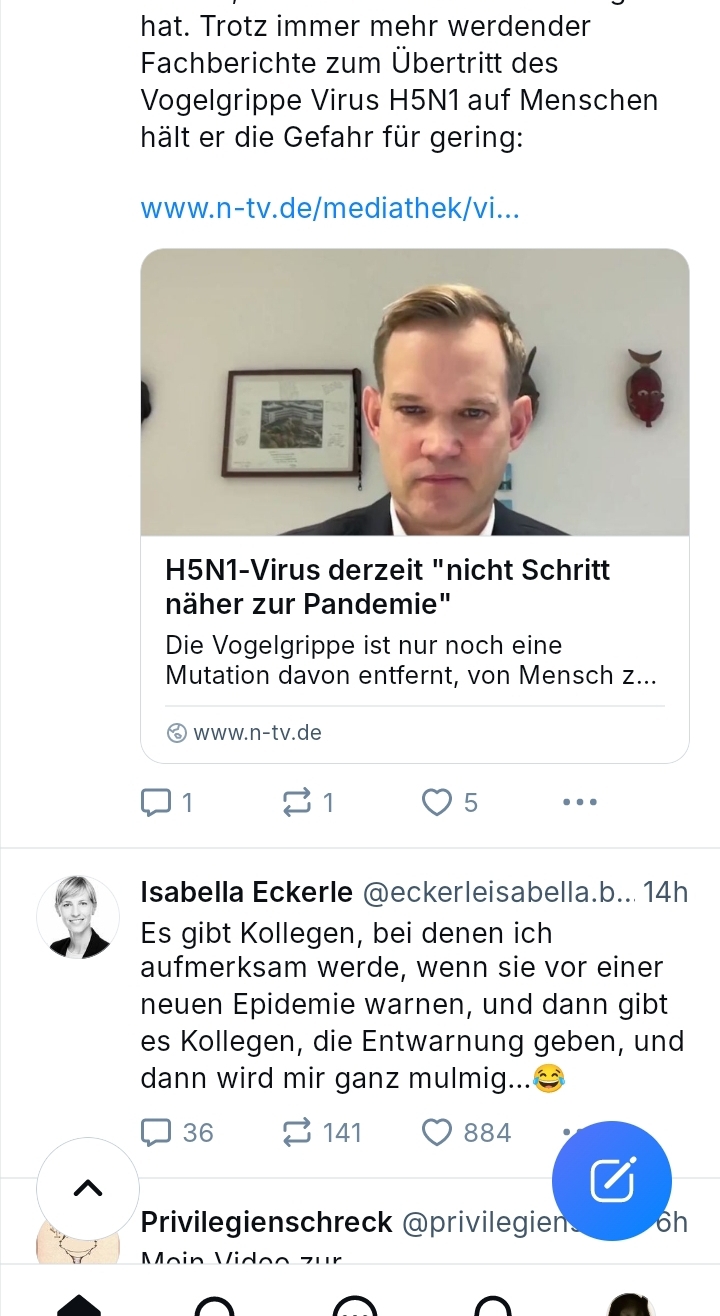Tap the globe icon beside www.n-tv.de

(x=177, y=733)
